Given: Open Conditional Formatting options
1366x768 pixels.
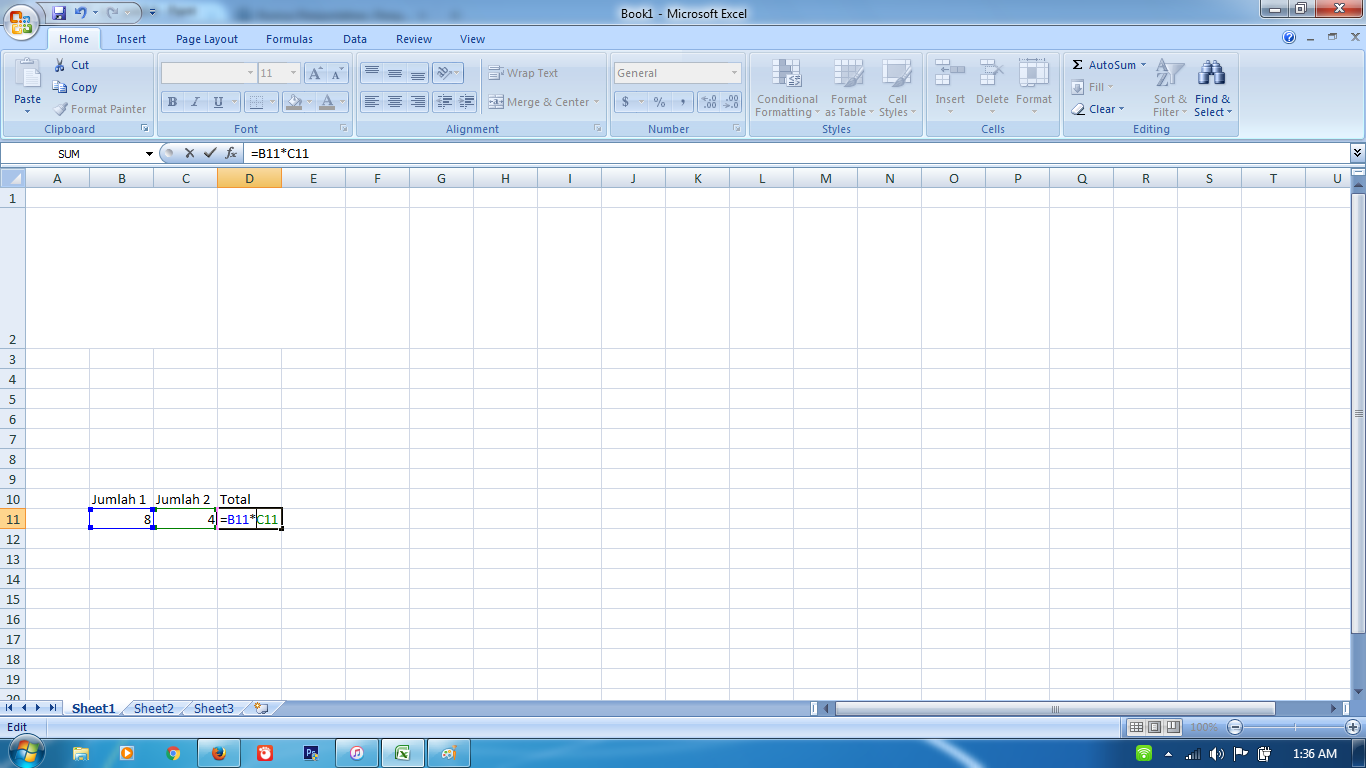Looking at the screenshot, I should pyautogui.click(x=787, y=87).
